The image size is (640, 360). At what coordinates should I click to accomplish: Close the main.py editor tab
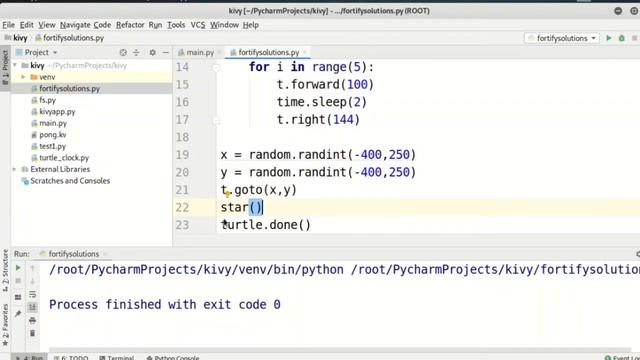[219, 52]
